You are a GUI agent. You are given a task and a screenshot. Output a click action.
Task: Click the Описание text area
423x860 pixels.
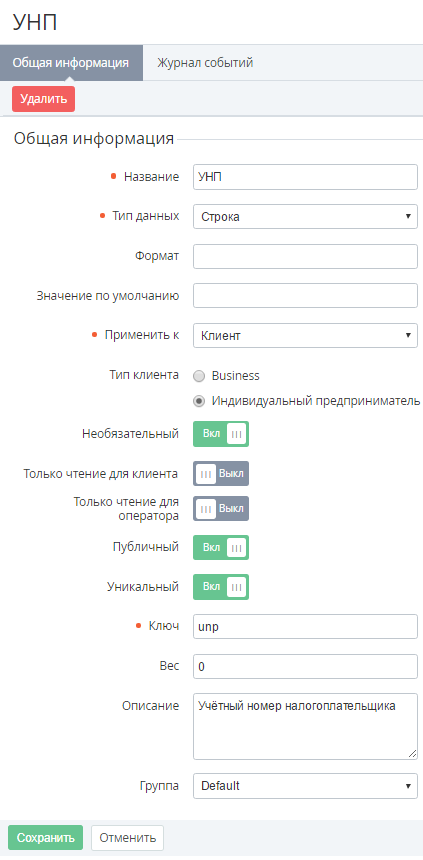pos(305,727)
